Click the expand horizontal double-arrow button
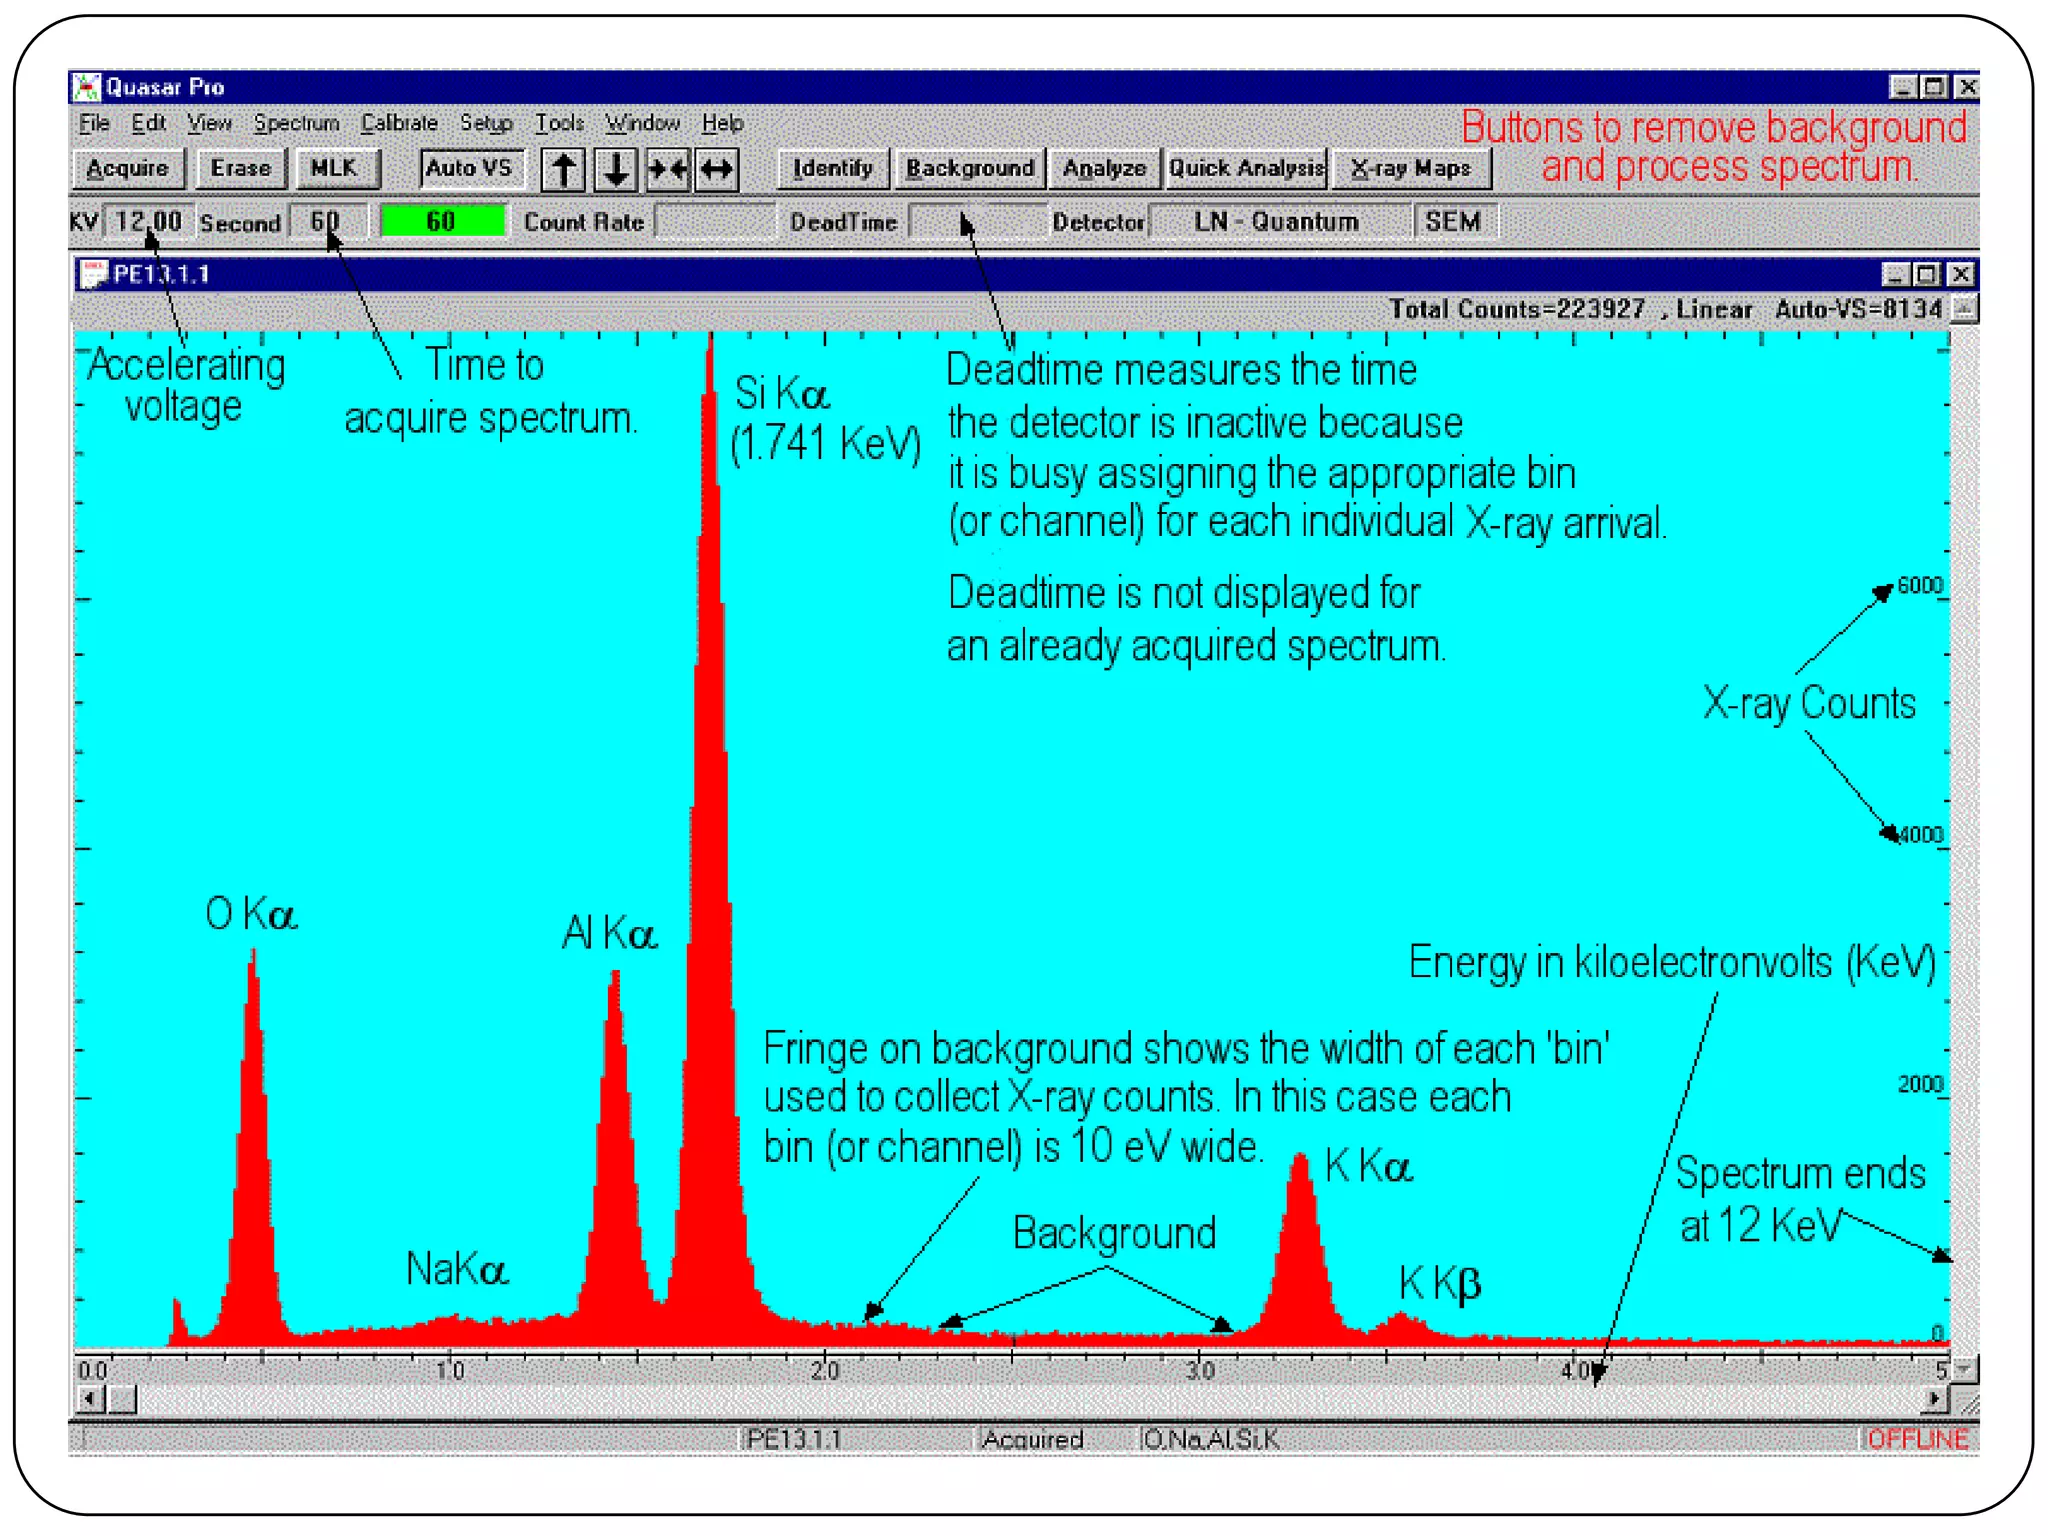The width and height of the screenshot is (2048, 1536). point(717,169)
